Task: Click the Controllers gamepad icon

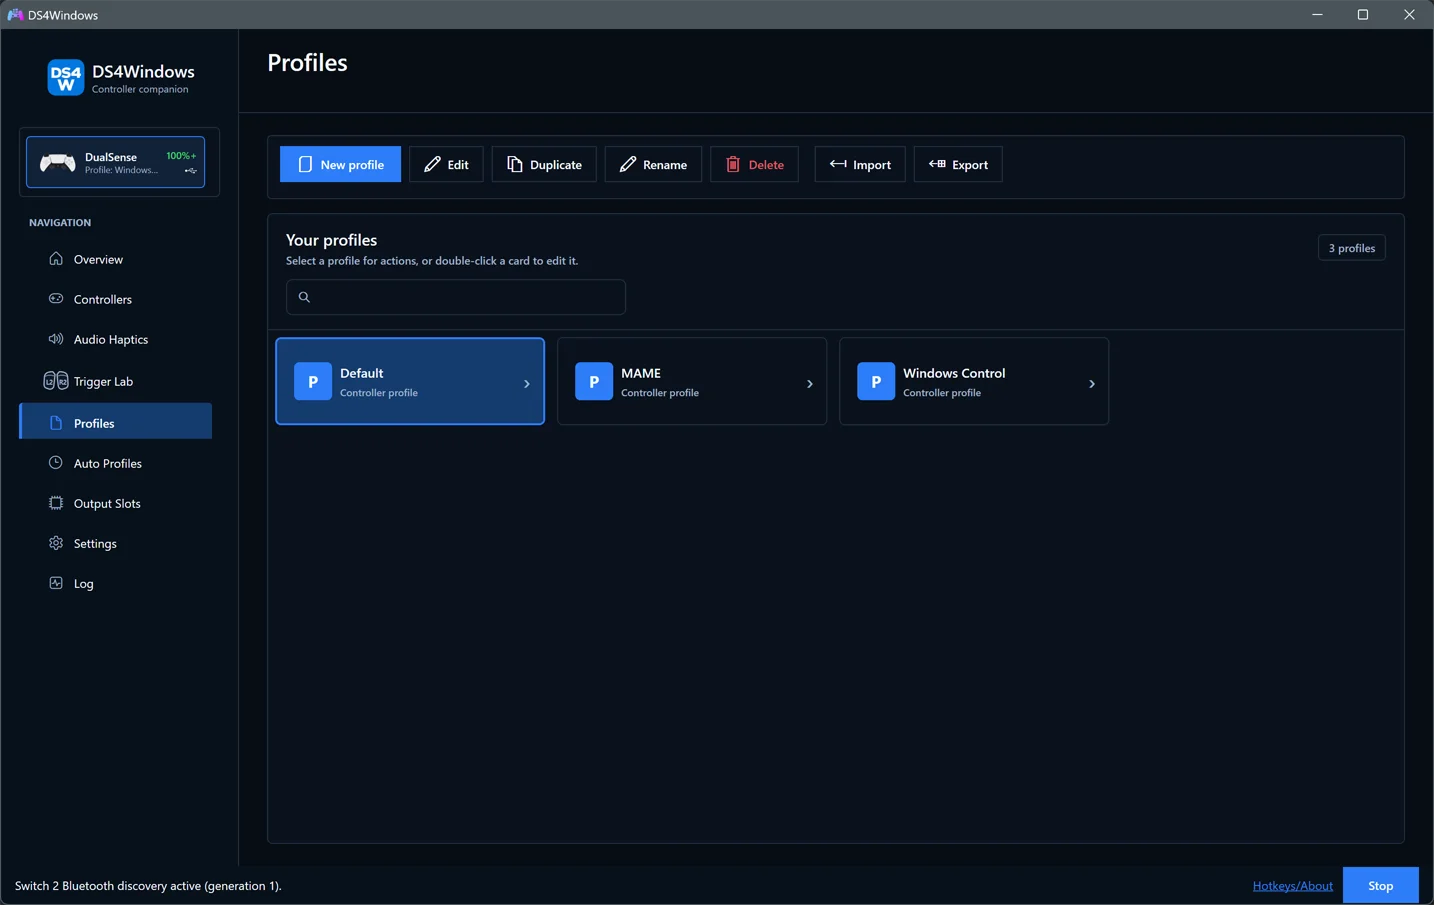Action: tap(56, 299)
